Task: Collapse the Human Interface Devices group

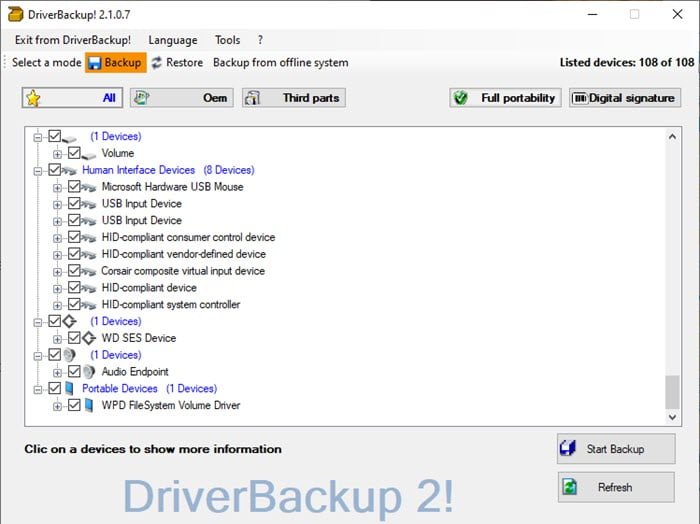Action: click(x=38, y=171)
